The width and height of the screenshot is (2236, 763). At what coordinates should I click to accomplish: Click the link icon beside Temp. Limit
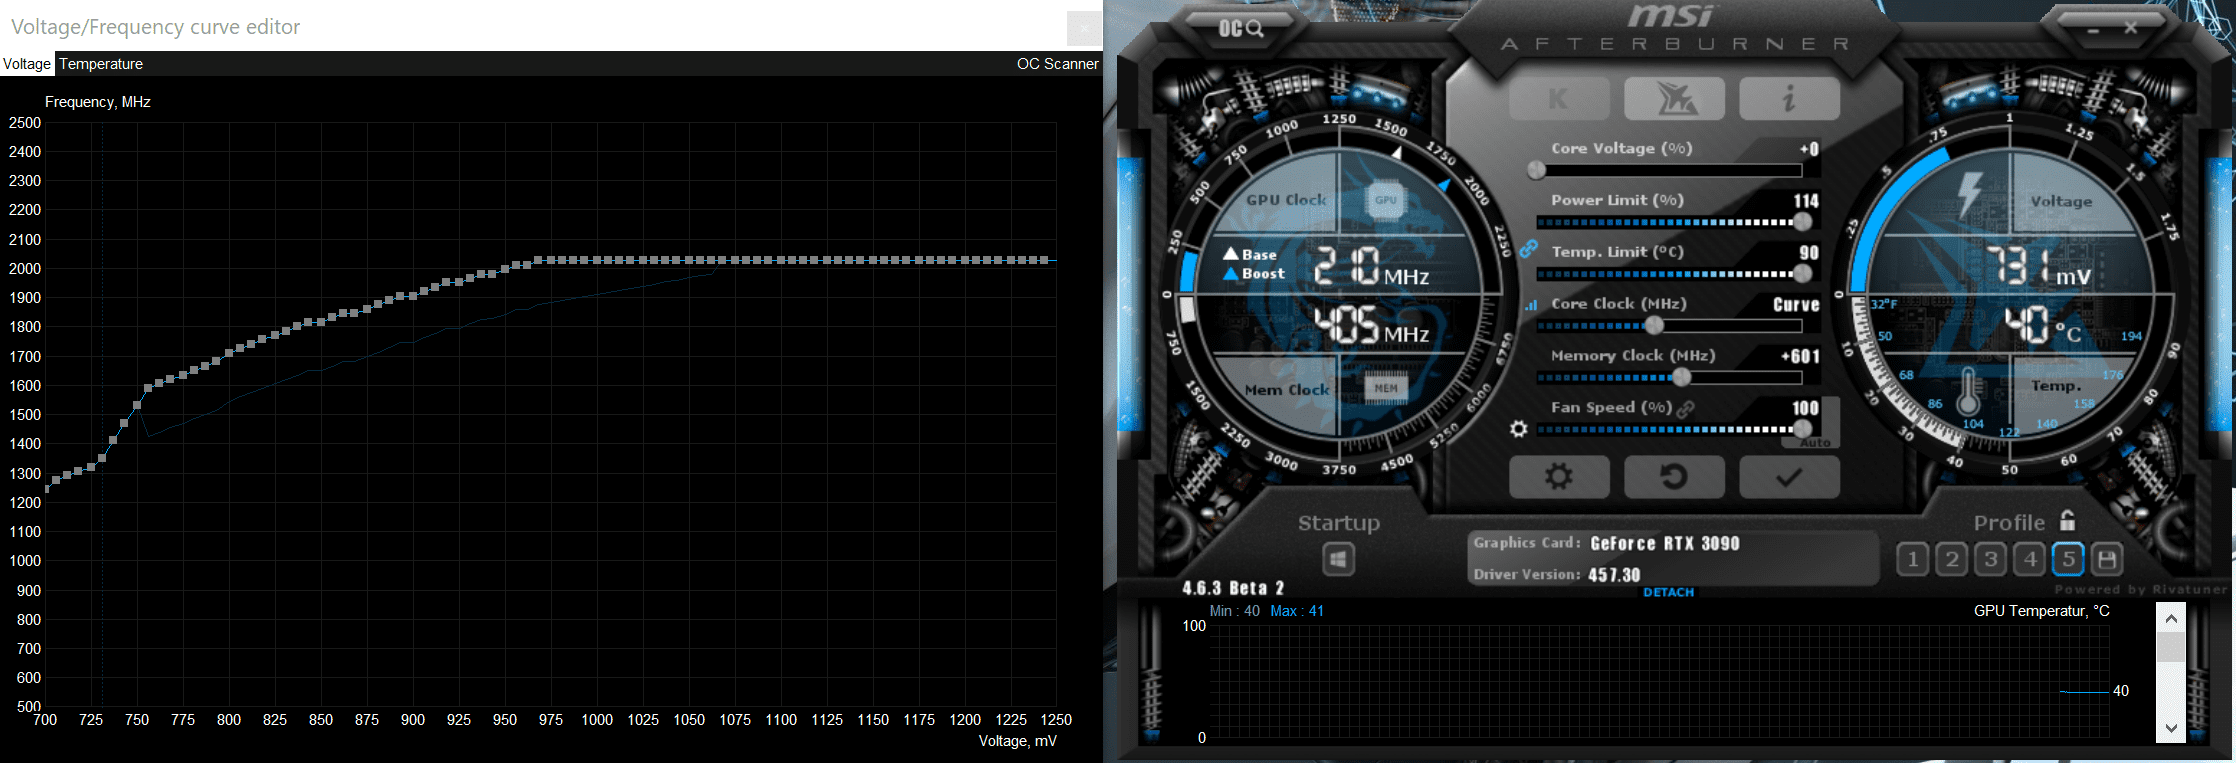(1529, 249)
